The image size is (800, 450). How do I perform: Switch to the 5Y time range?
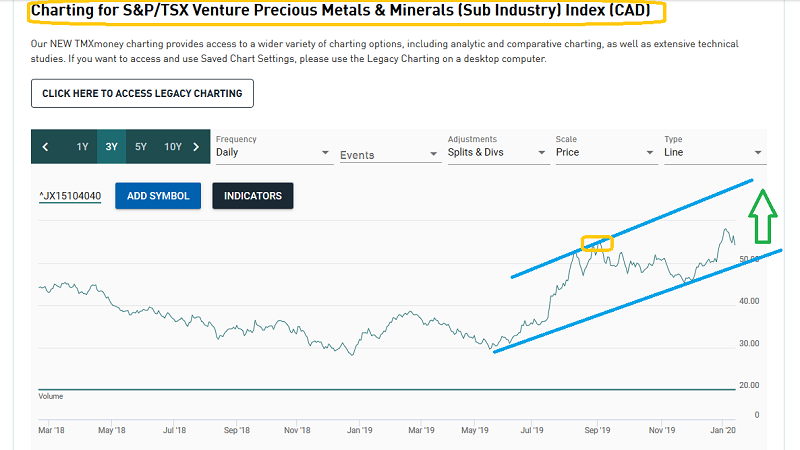point(141,147)
